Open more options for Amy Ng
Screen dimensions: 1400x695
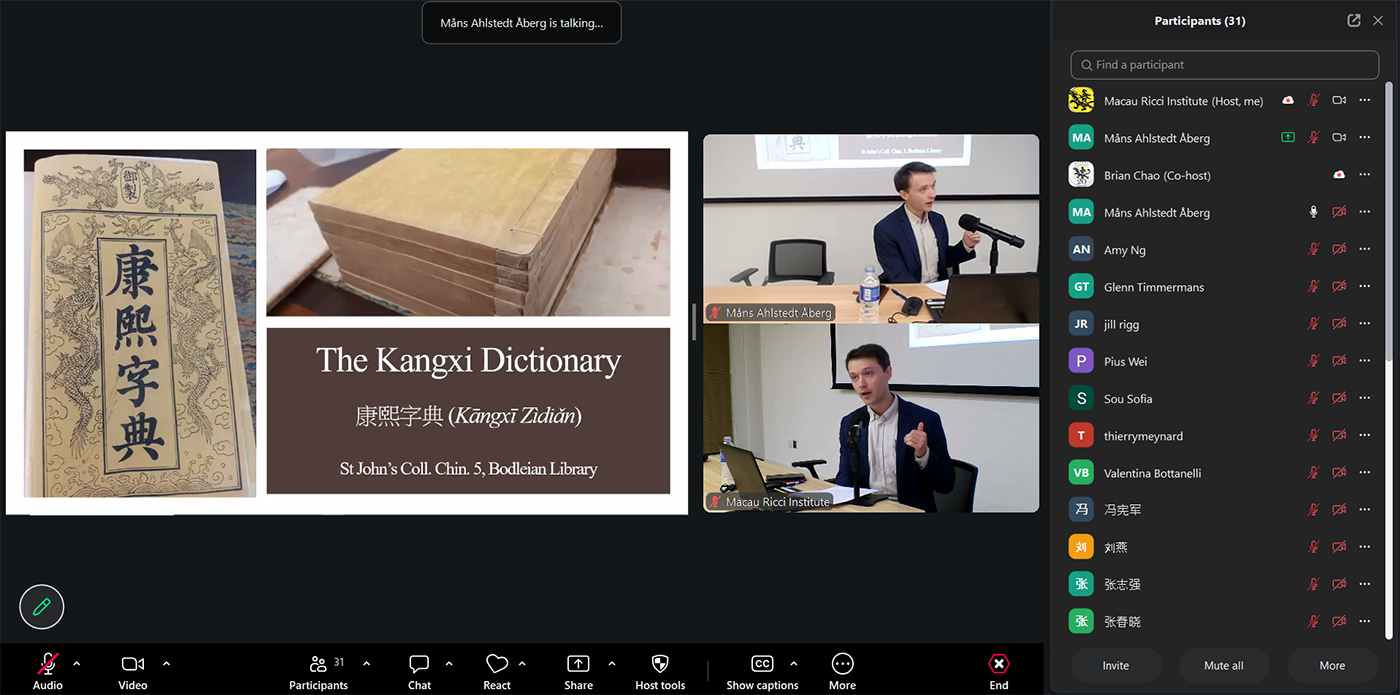pos(1365,250)
